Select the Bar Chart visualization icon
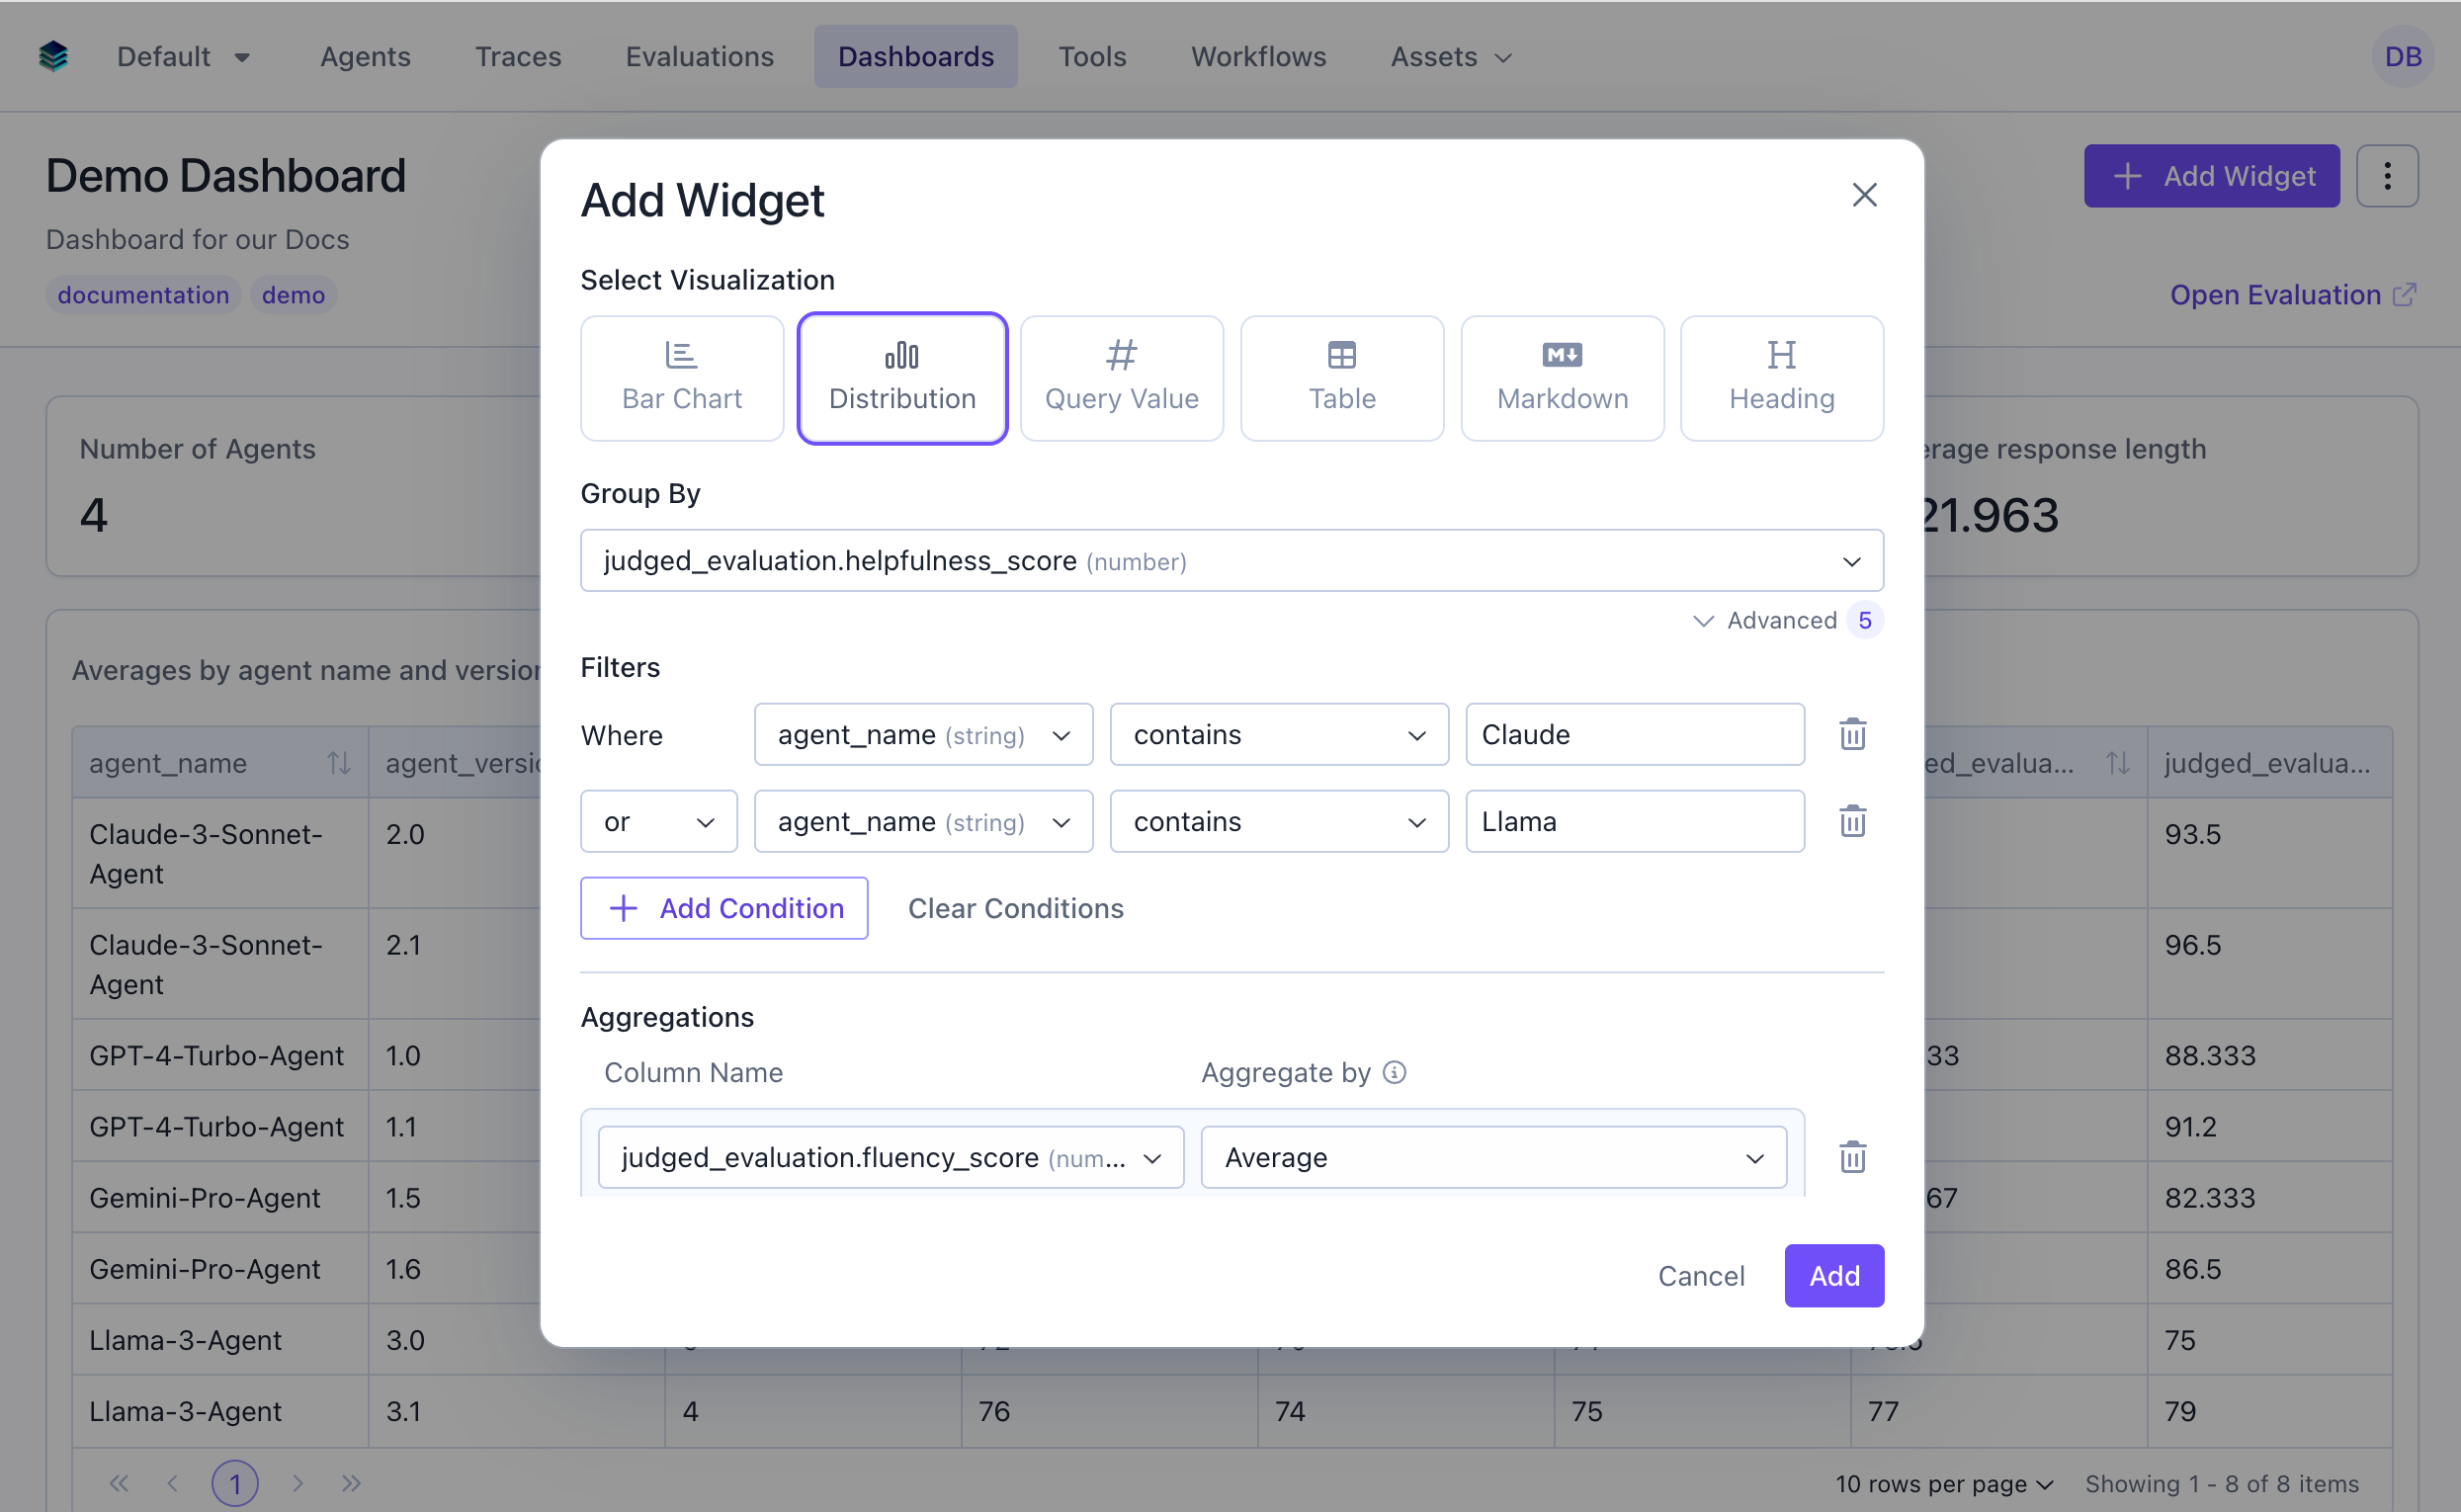Viewport: 2461px width, 1512px height. pyautogui.click(x=681, y=377)
